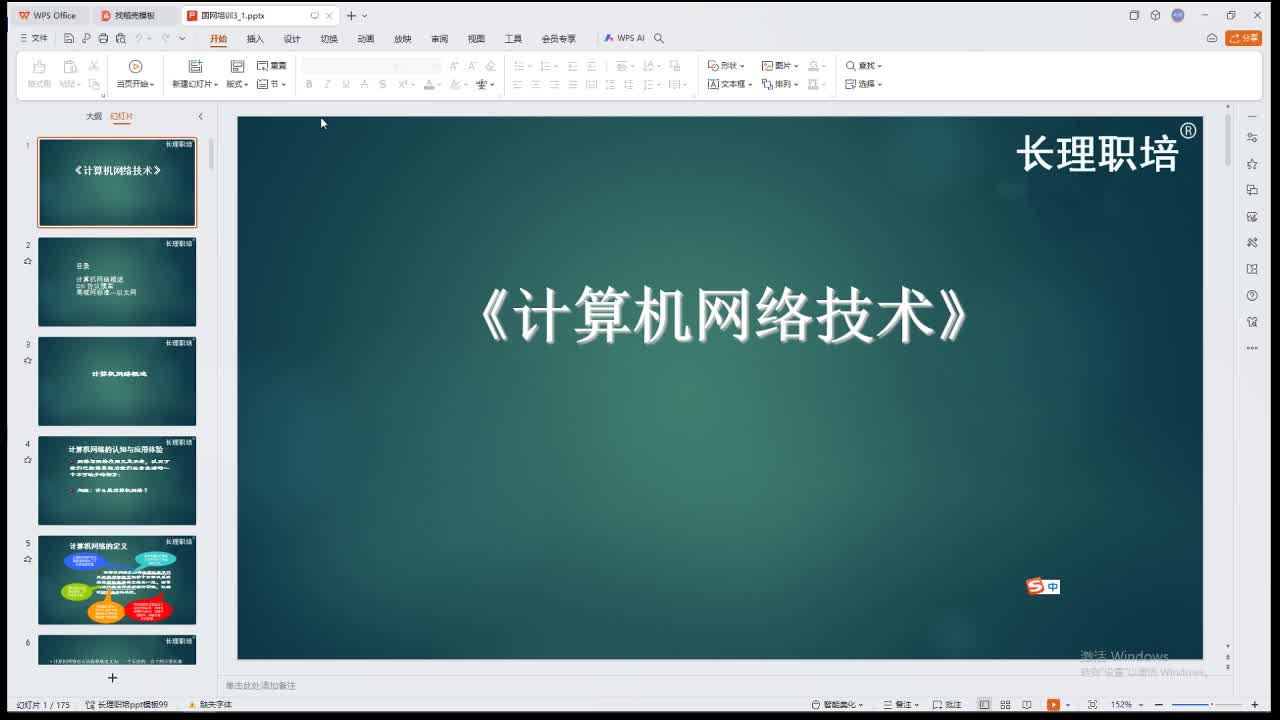Click the search magnifier beside WPS AI

pos(658,38)
